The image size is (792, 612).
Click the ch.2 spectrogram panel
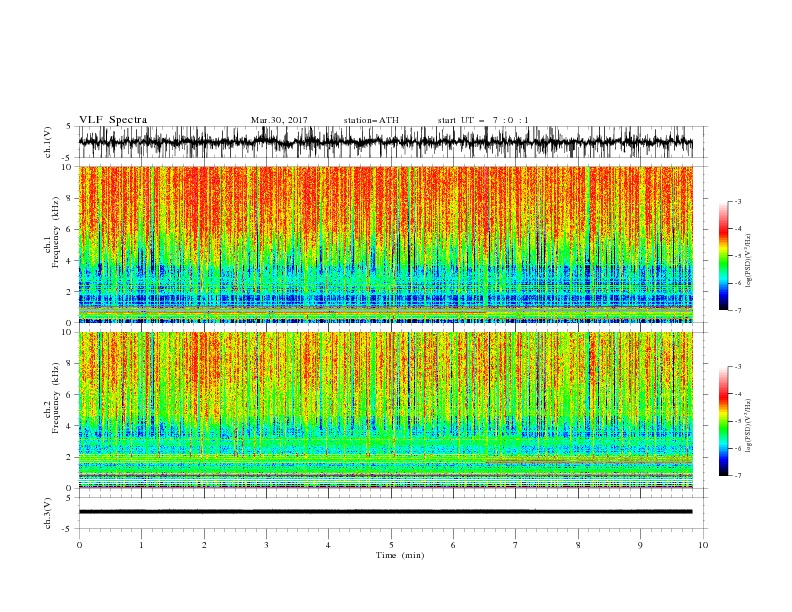(x=385, y=410)
